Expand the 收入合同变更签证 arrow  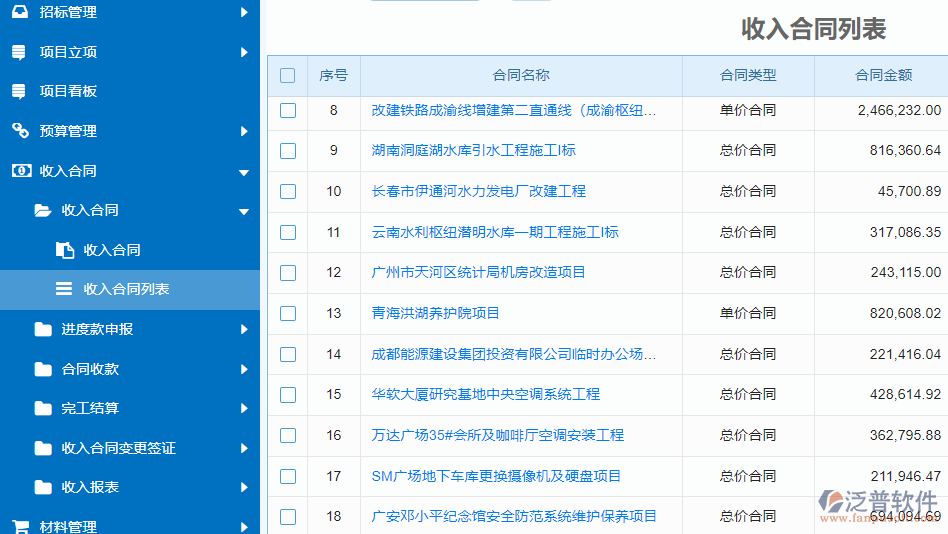pos(244,448)
